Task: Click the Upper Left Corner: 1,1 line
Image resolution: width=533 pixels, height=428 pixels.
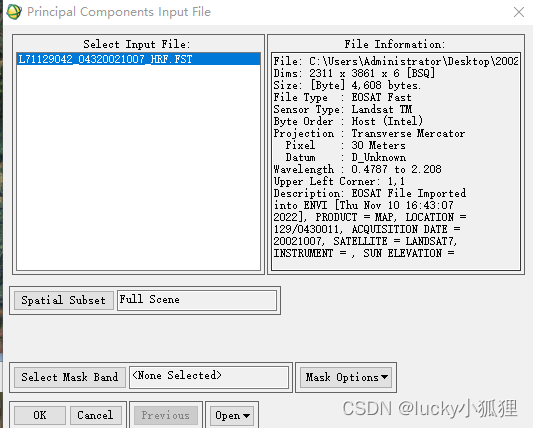Action: tap(339, 181)
